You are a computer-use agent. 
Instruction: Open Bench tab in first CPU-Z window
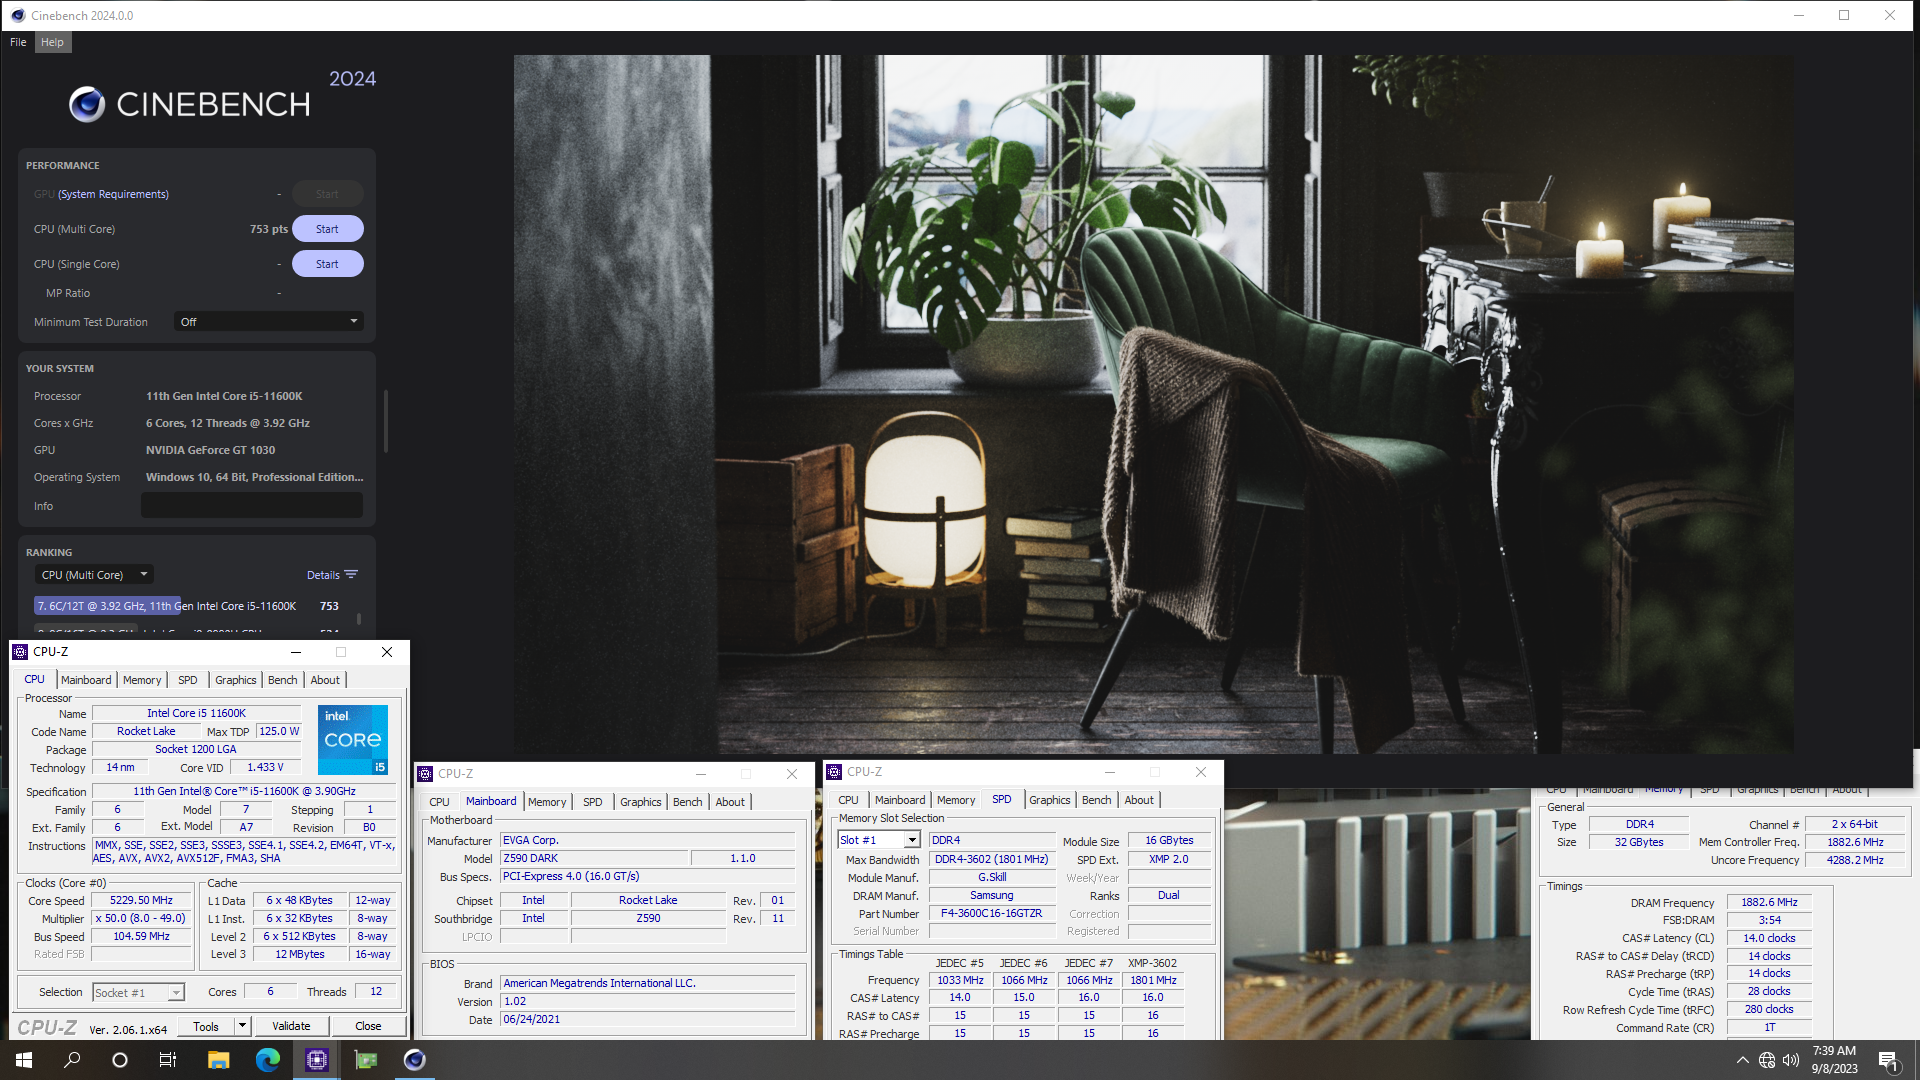pos(283,680)
